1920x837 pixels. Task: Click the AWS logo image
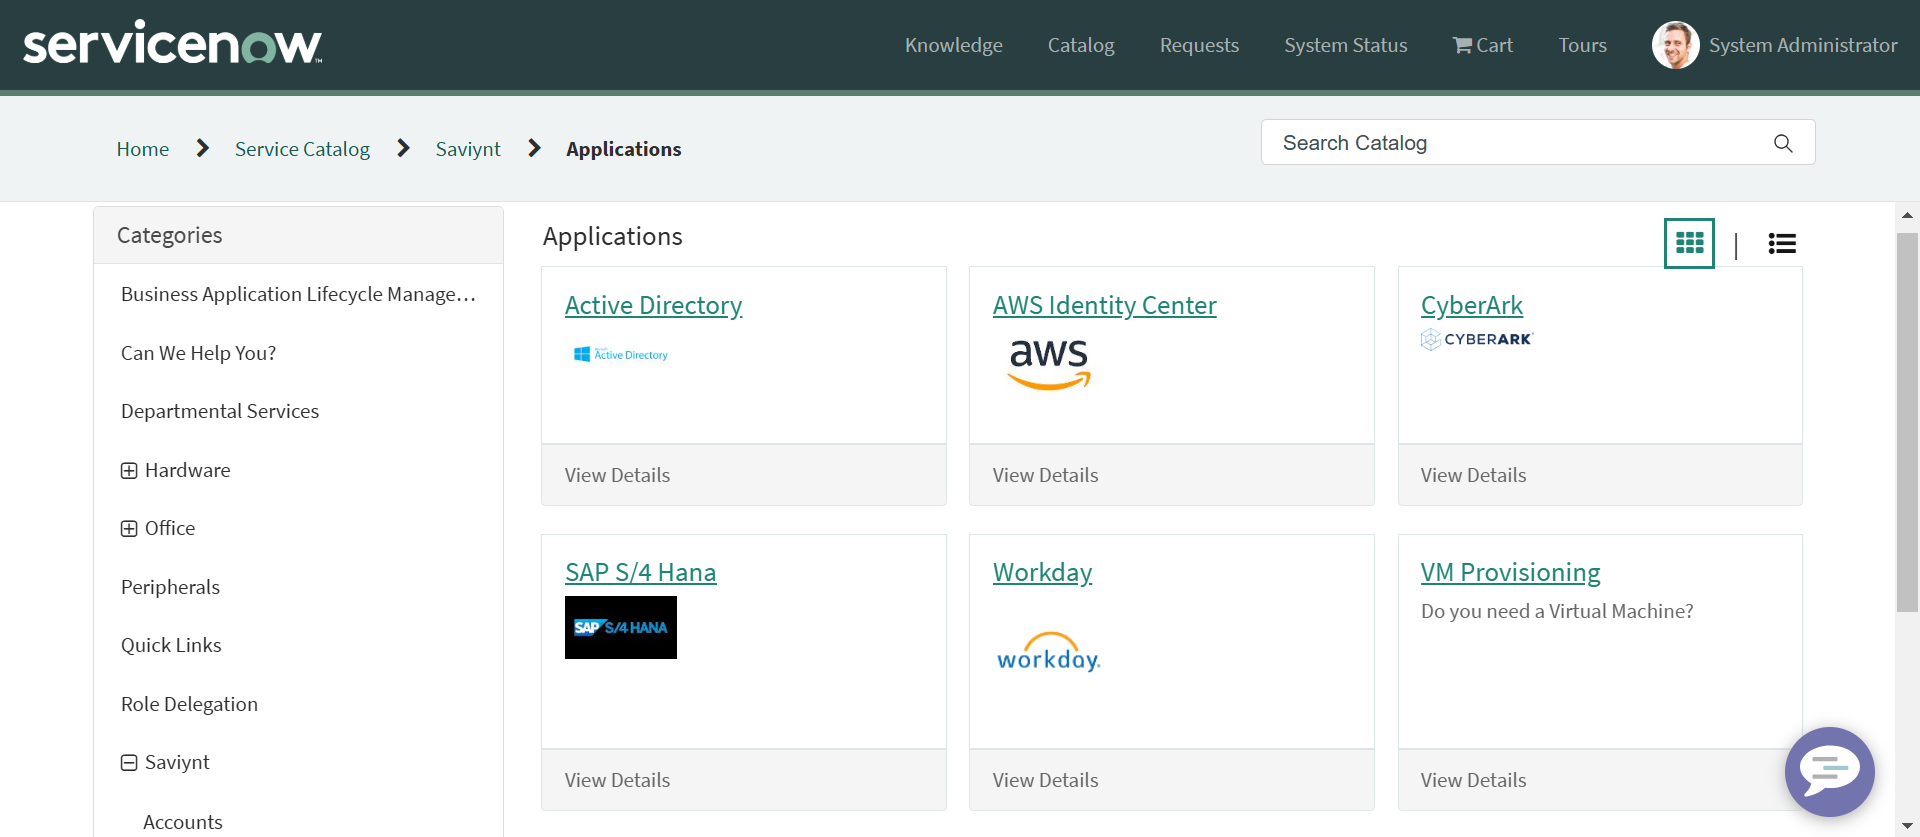point(1049,363)
